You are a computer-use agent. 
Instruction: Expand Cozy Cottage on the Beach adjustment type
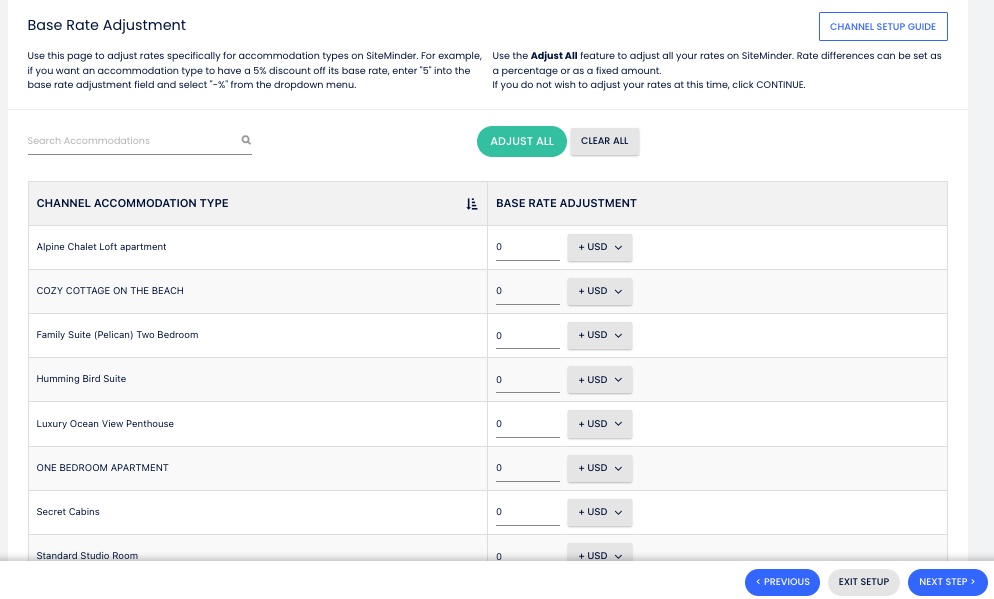[600, 292]
